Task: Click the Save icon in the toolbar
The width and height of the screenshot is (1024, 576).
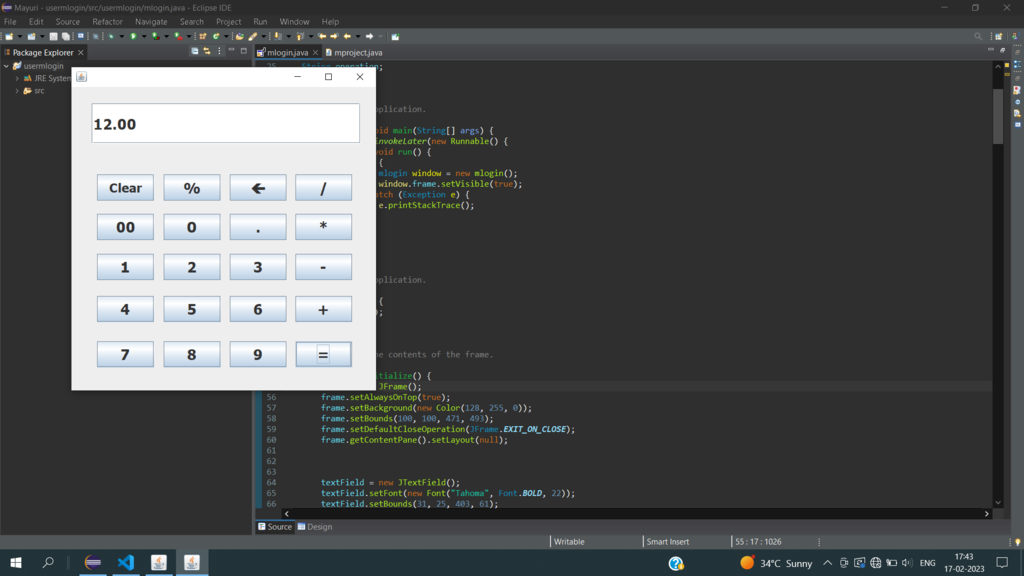Action: point(53,36)
